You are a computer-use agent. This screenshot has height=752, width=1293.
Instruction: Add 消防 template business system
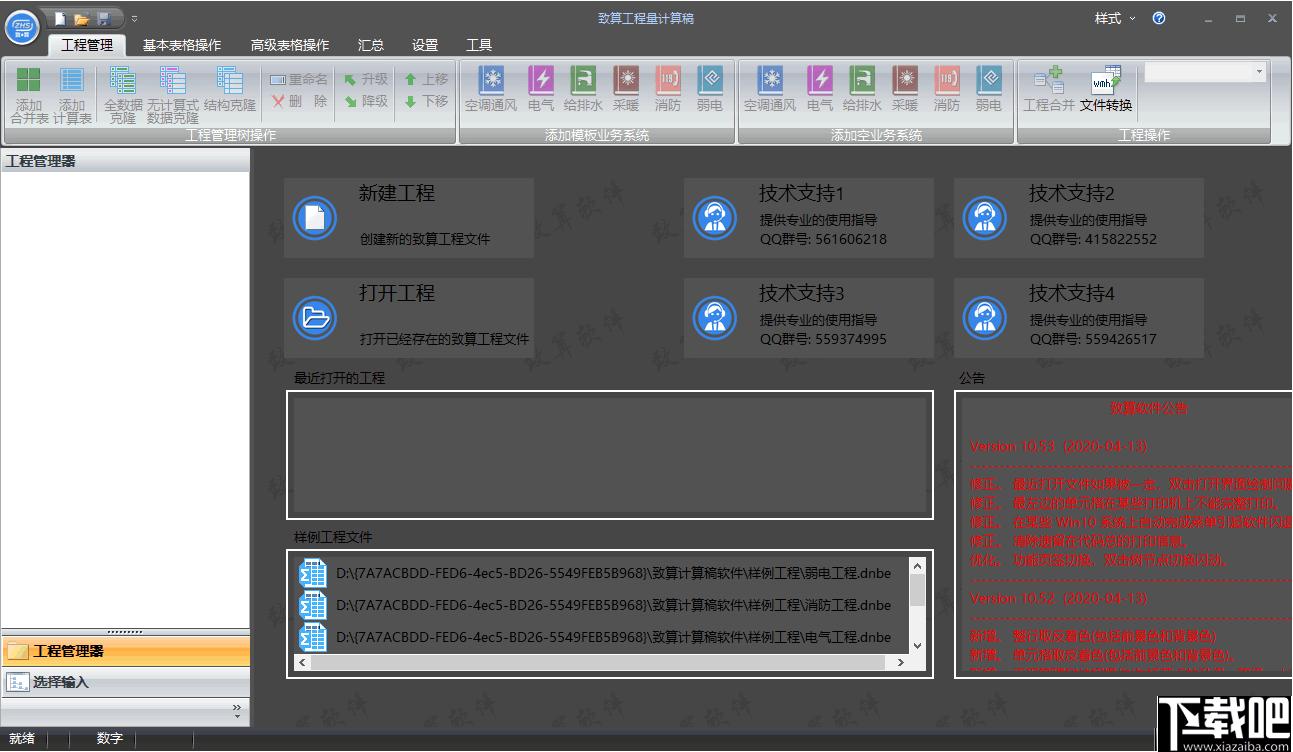pos(668,90)
